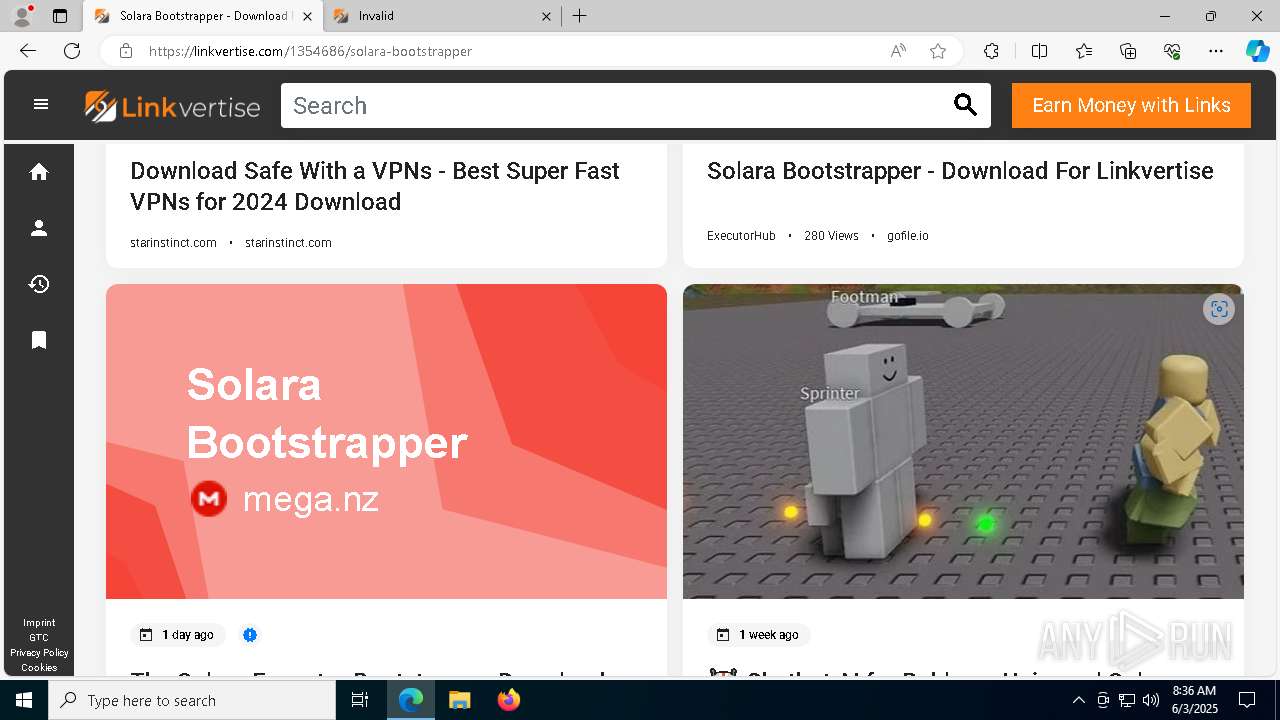Open the Imprint footer link
Image resolution: width=1280 pixels, height=720 pixels.
click(x=39, y=623)
